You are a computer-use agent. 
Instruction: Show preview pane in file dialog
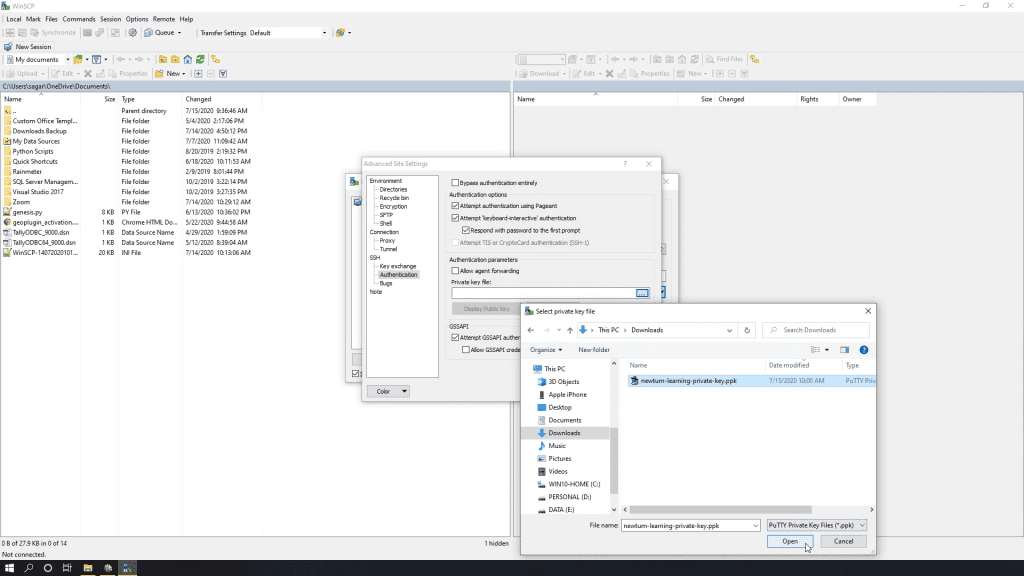844,350
